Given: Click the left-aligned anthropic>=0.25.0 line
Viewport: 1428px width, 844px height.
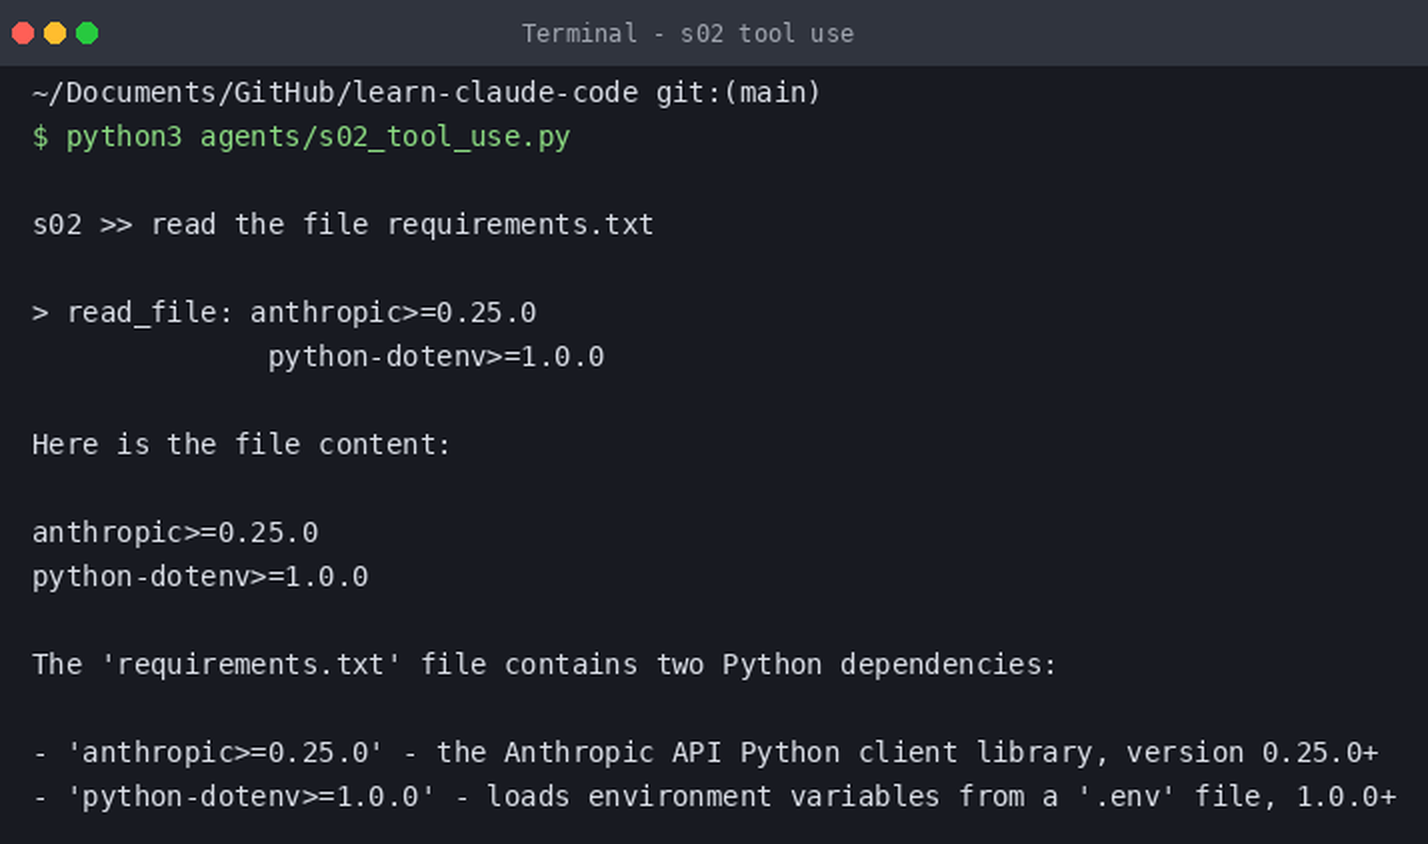Looking at the screenshot, I should click(175, 532).
